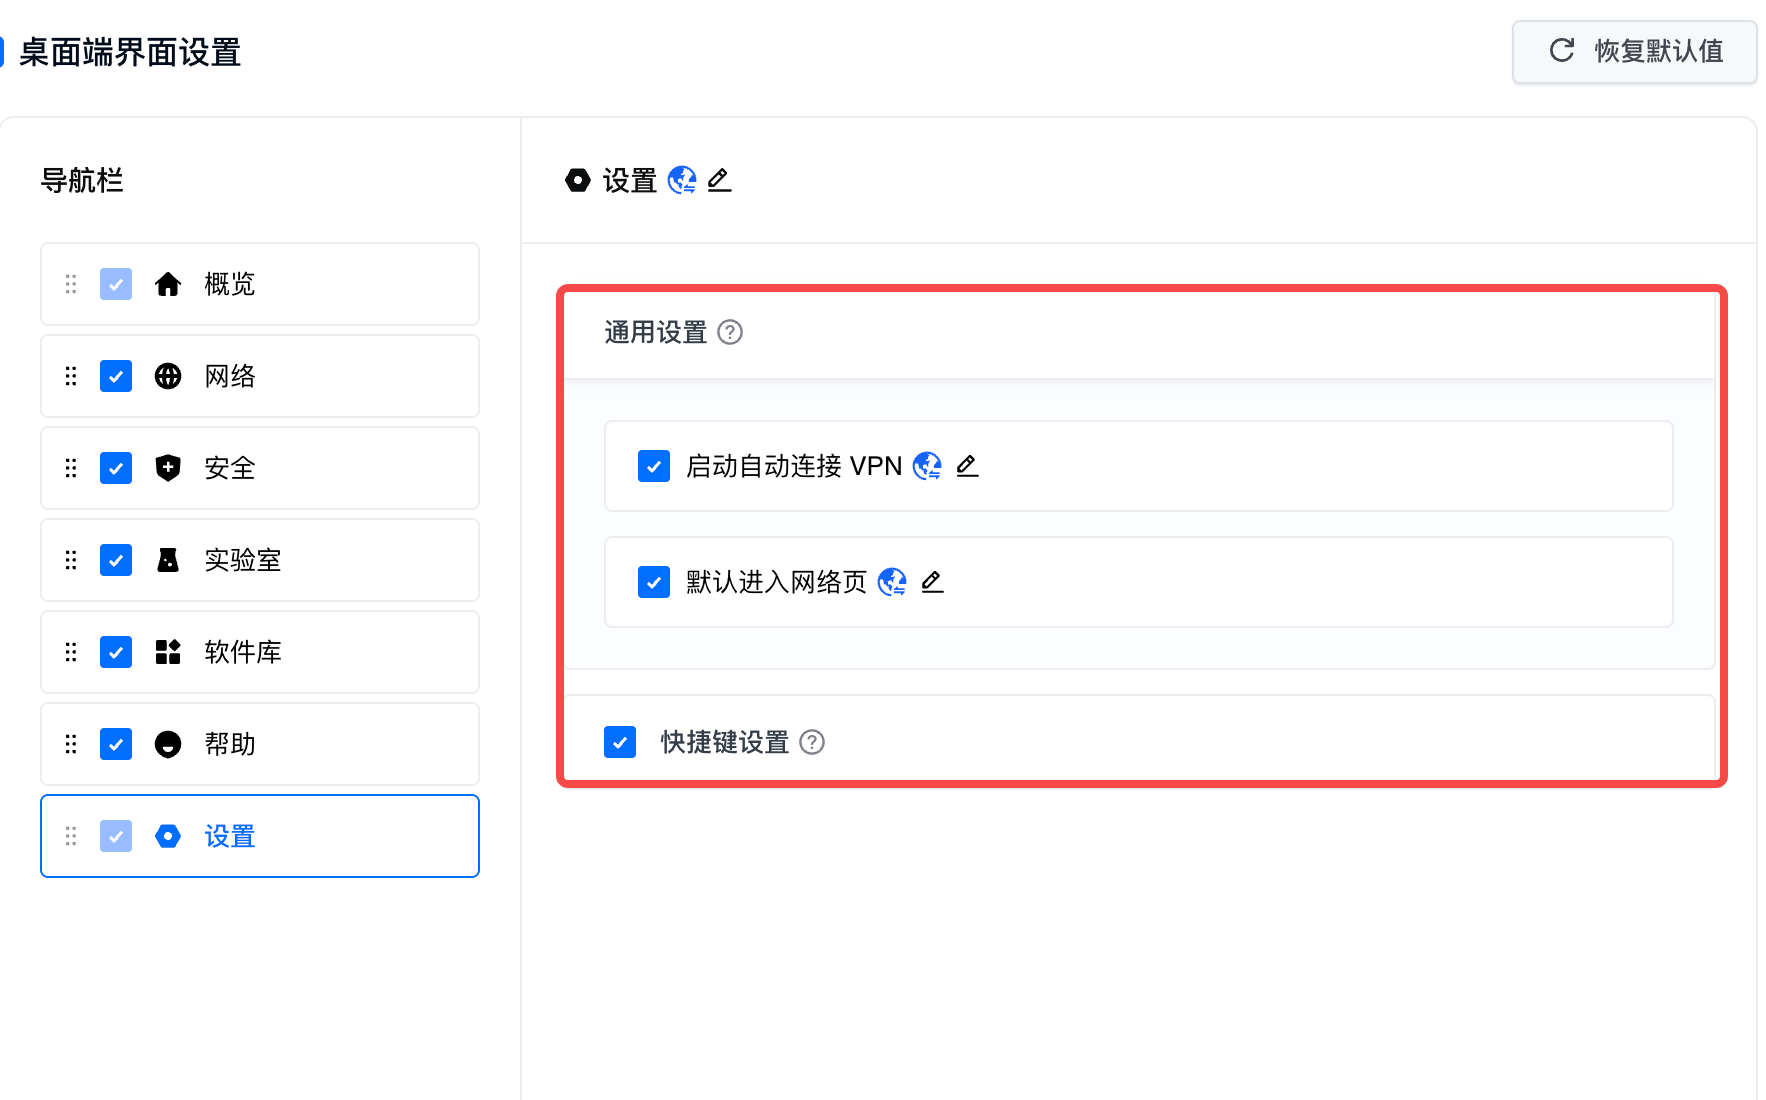Viewport: 1766px width, 1100px height.
Task: Click help question mark beside 快捷键设置
Action: [812, 742]
